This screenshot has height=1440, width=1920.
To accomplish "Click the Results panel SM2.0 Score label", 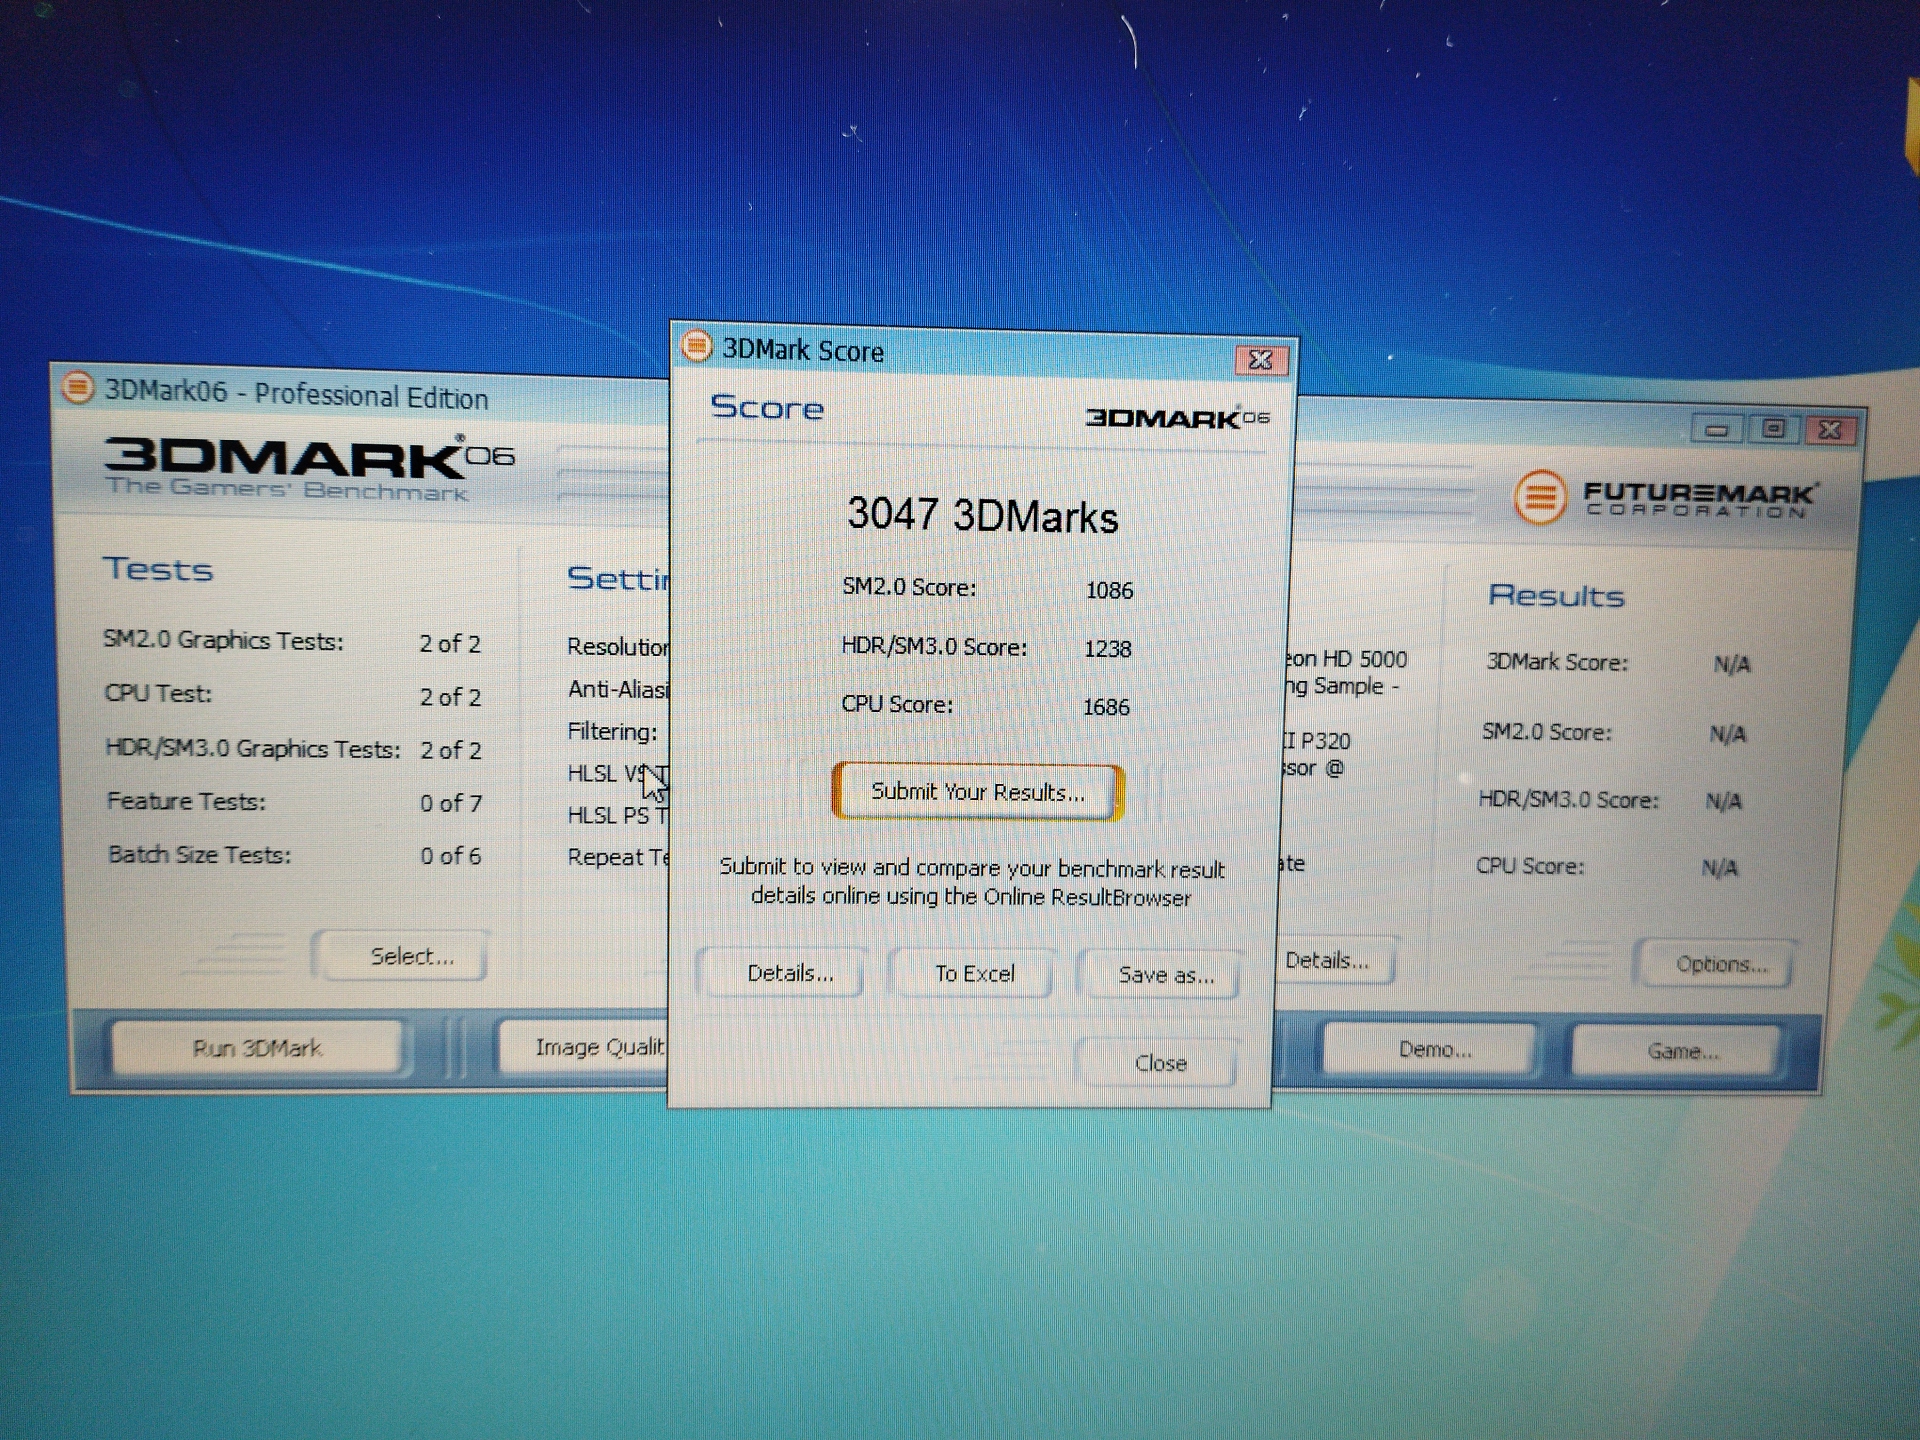I will point(1547,732).
